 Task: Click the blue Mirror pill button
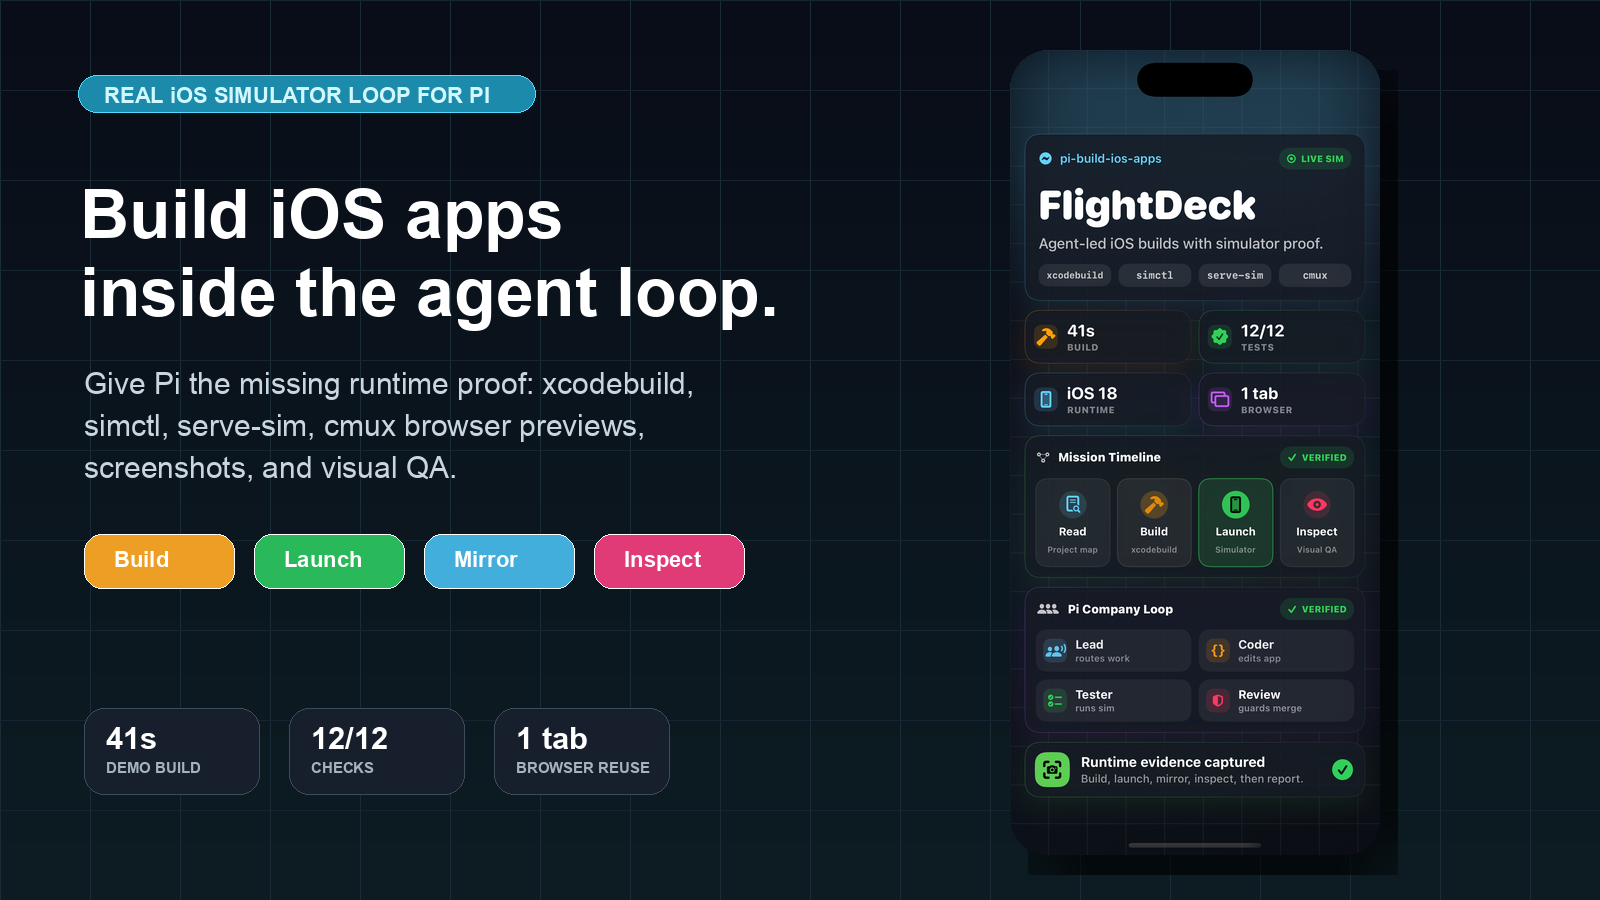[x=499, y=561]
